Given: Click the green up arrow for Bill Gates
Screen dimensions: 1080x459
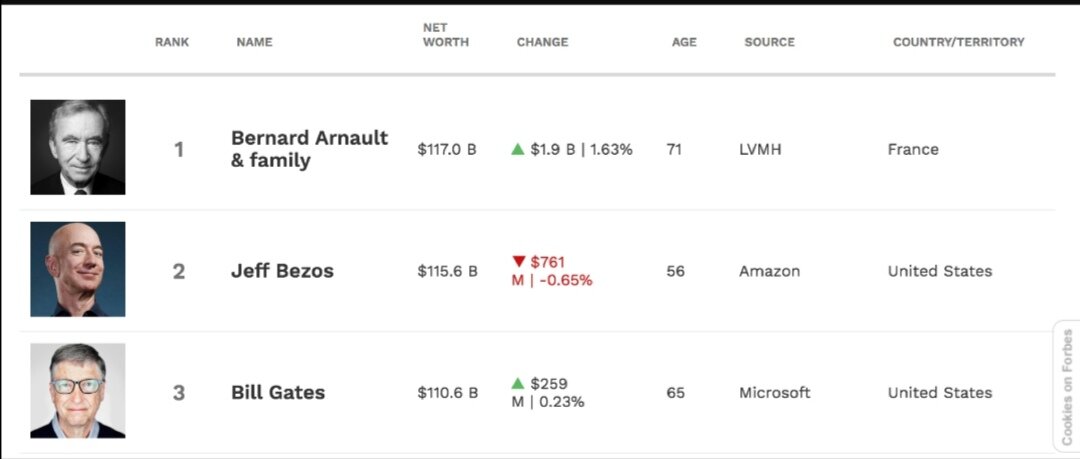Looking at the screenshot, I should (x=518, y=383).
